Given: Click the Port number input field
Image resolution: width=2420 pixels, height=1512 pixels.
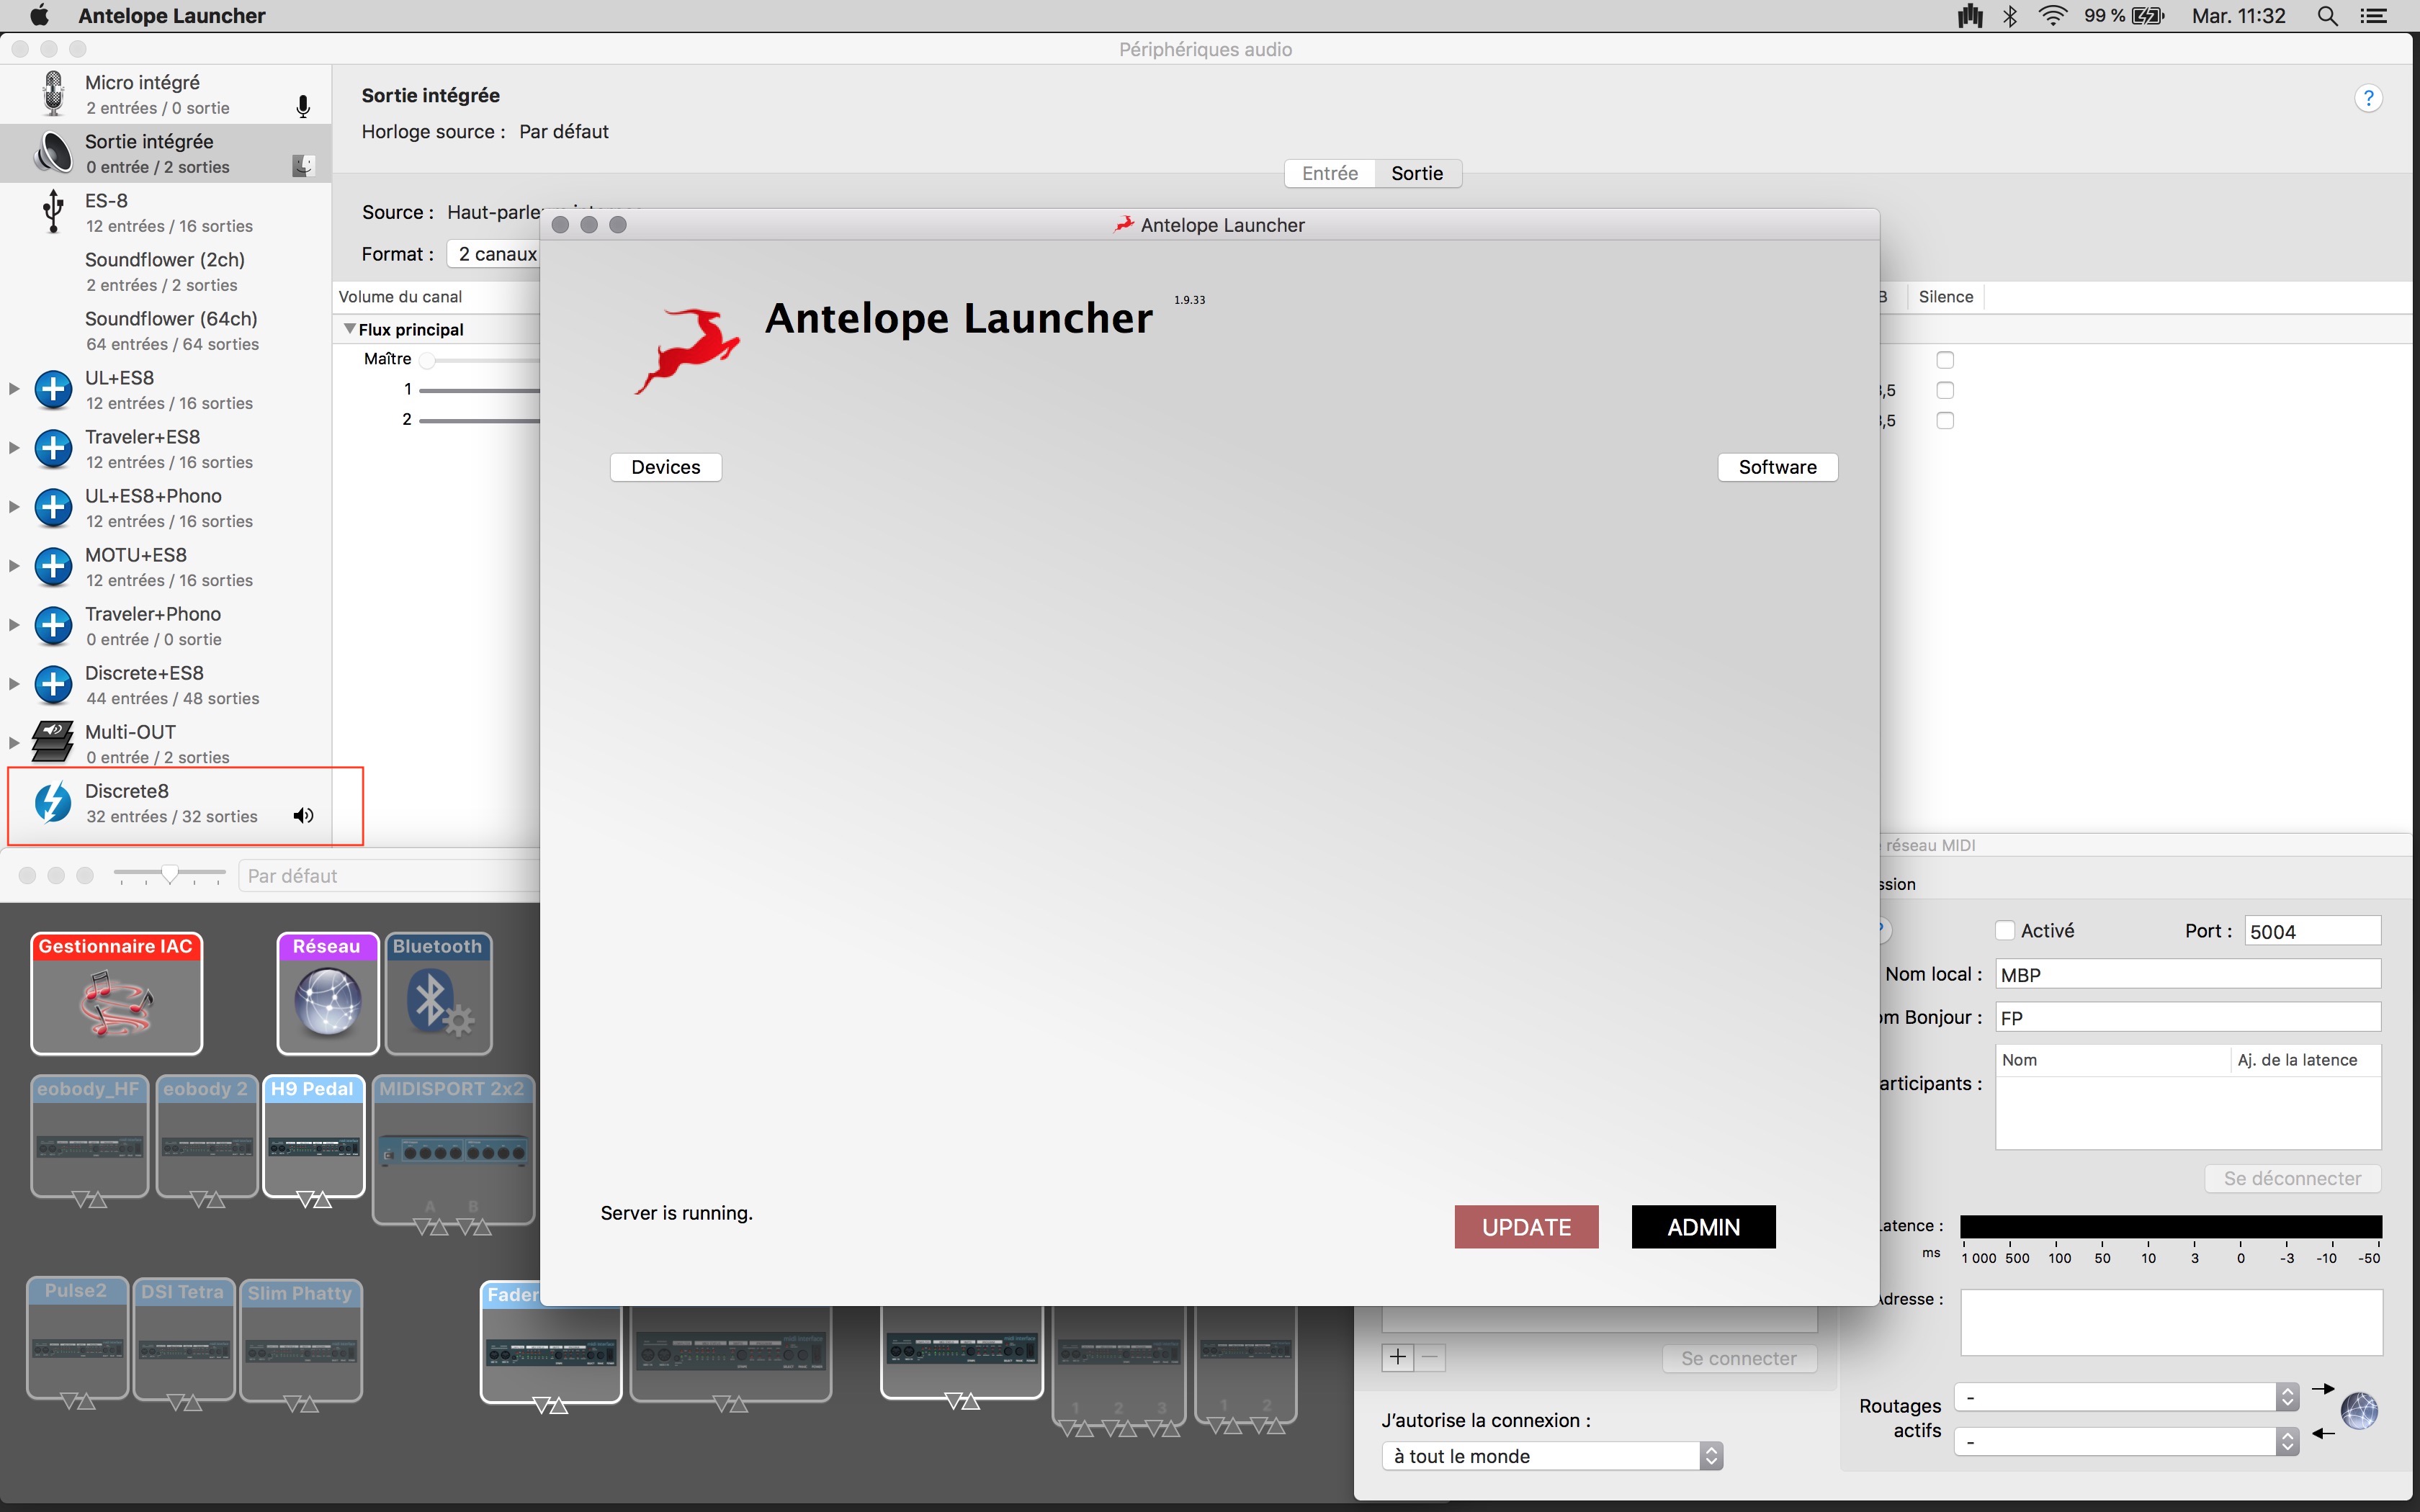Looking at the screenshot, I should click(x=2313, y=930).
